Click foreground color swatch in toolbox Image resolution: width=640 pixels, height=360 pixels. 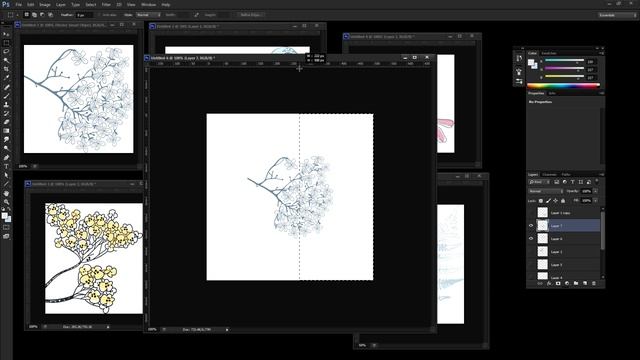click(4, 216)
